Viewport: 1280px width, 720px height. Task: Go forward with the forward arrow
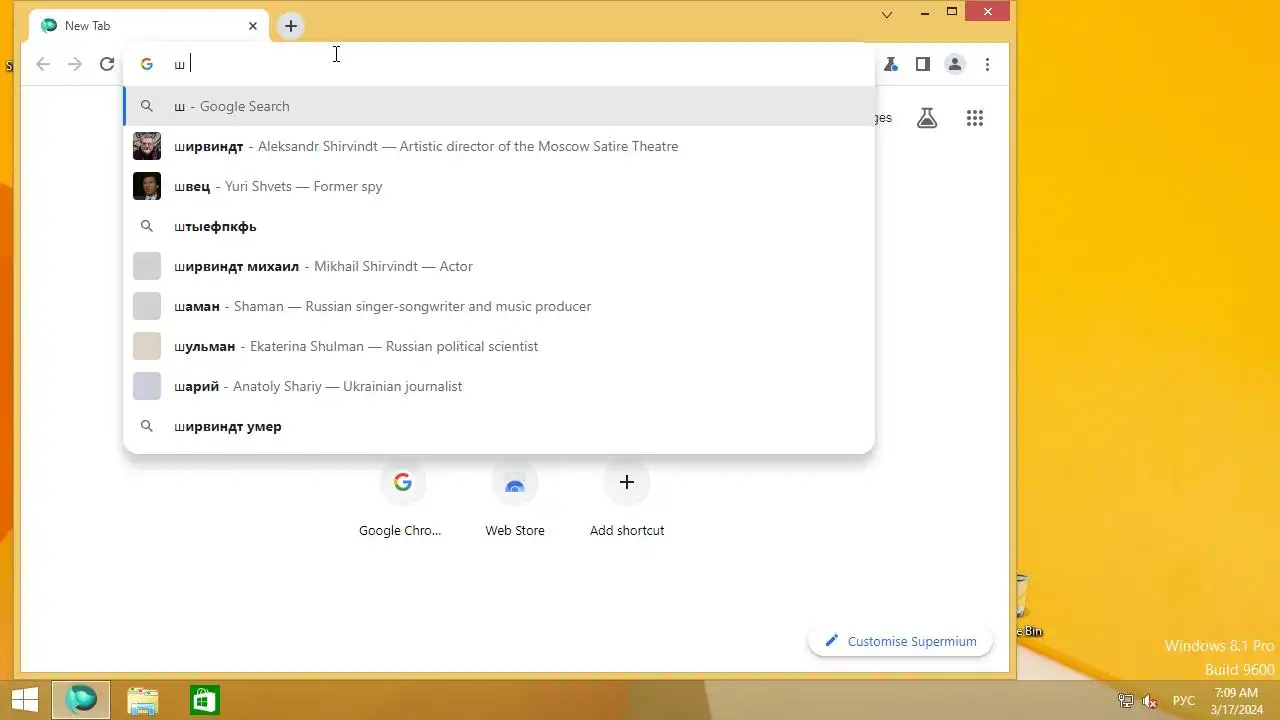pyautogui.click(x=75, y=64)
